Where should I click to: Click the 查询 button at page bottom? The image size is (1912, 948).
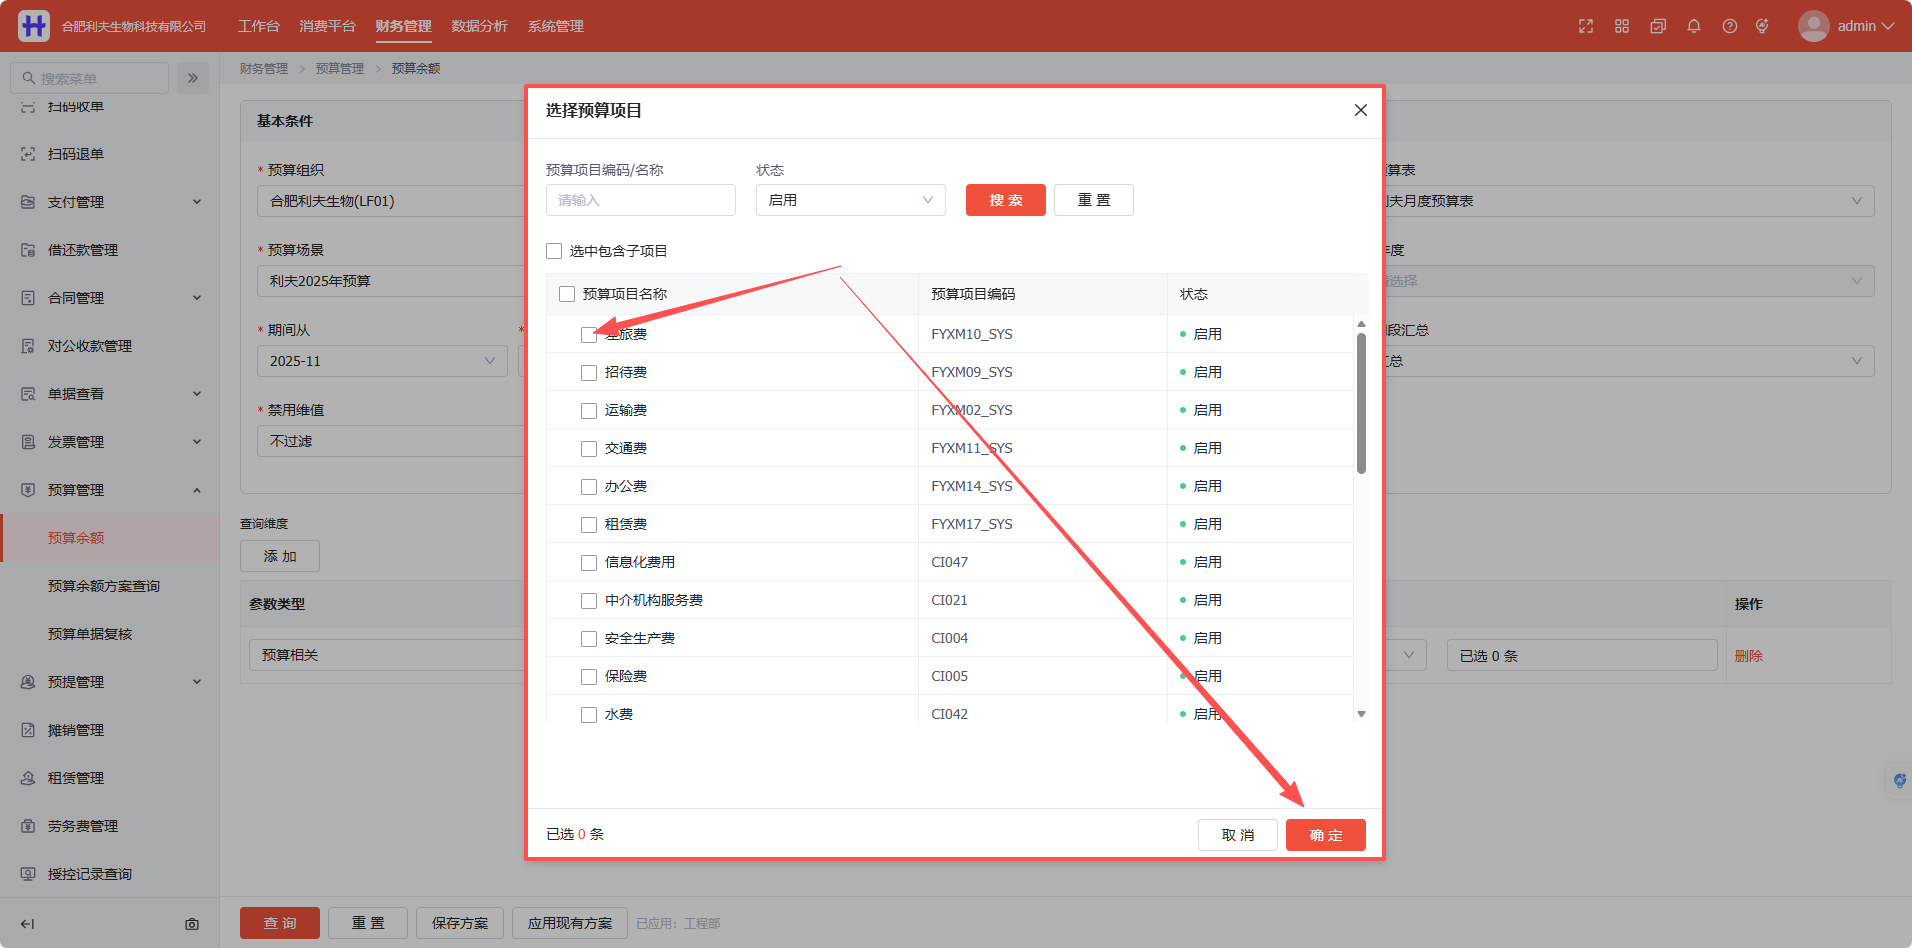pyautogui.click(x=280, y=923)
